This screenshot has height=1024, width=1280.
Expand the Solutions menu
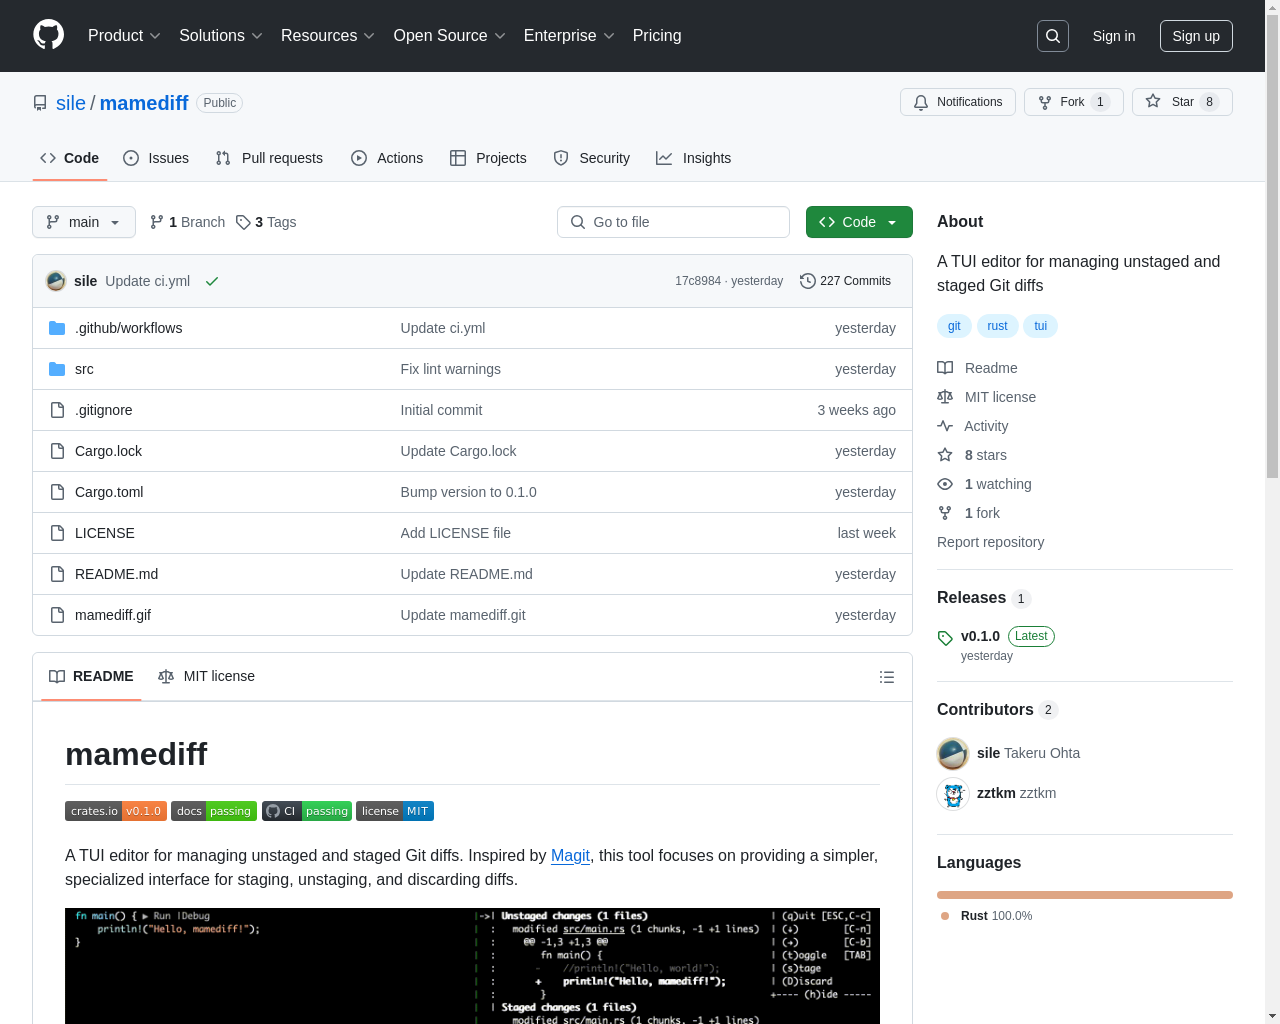(x=221, y=35)
